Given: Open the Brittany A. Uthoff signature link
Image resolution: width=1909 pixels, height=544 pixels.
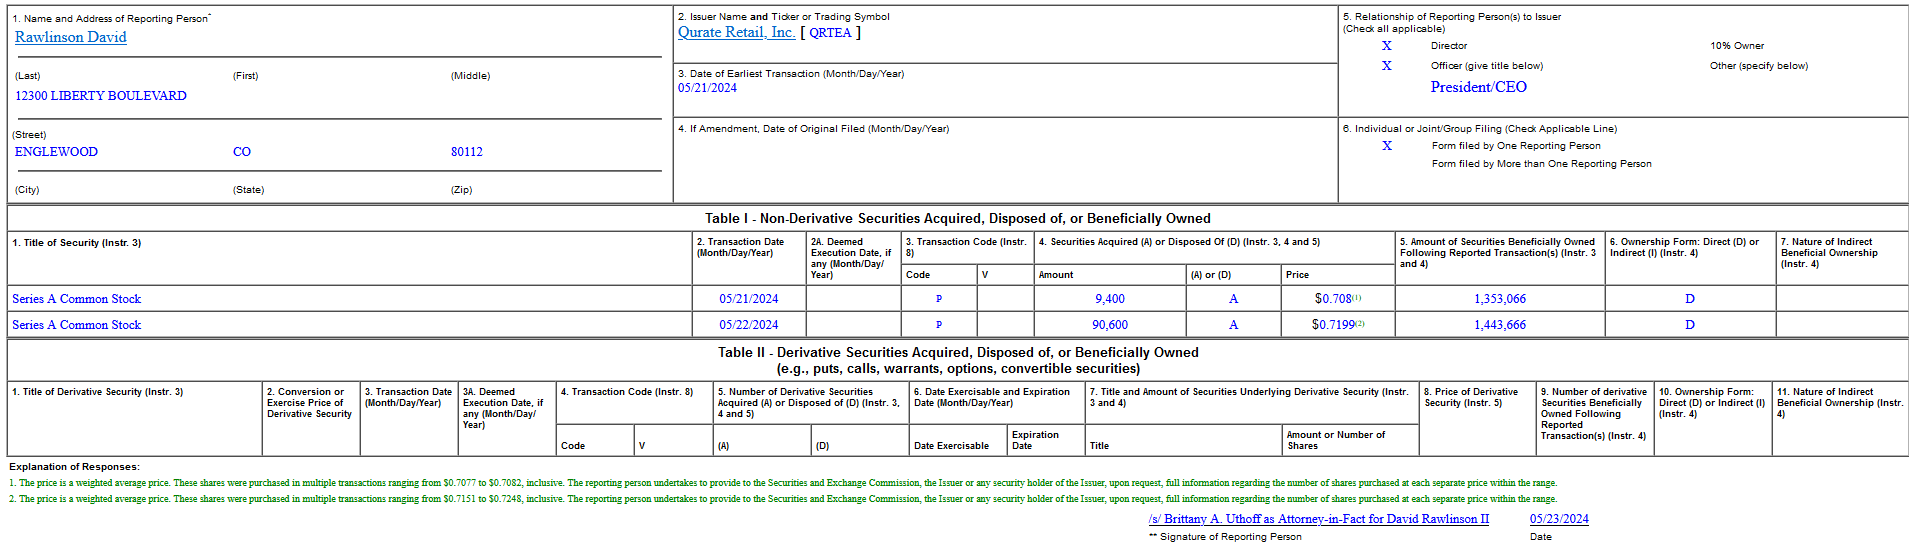Looking at the screenshot, I should (x=1318, y=519).
